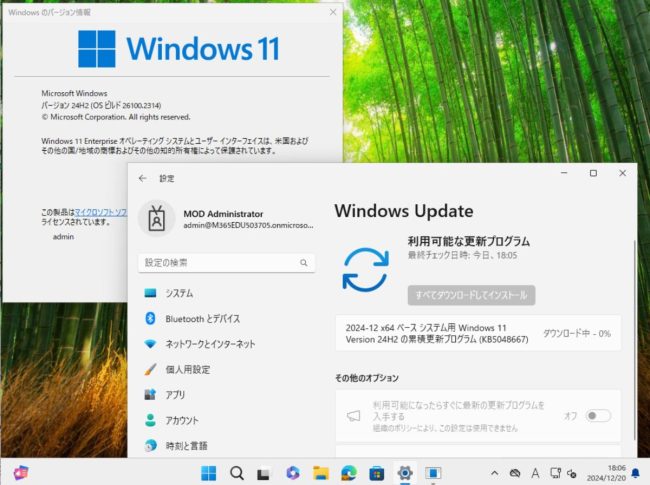Click the IME input mode A indicator
Image resolution: width=650 pixels, height=485 pixels.
[535, 473]
